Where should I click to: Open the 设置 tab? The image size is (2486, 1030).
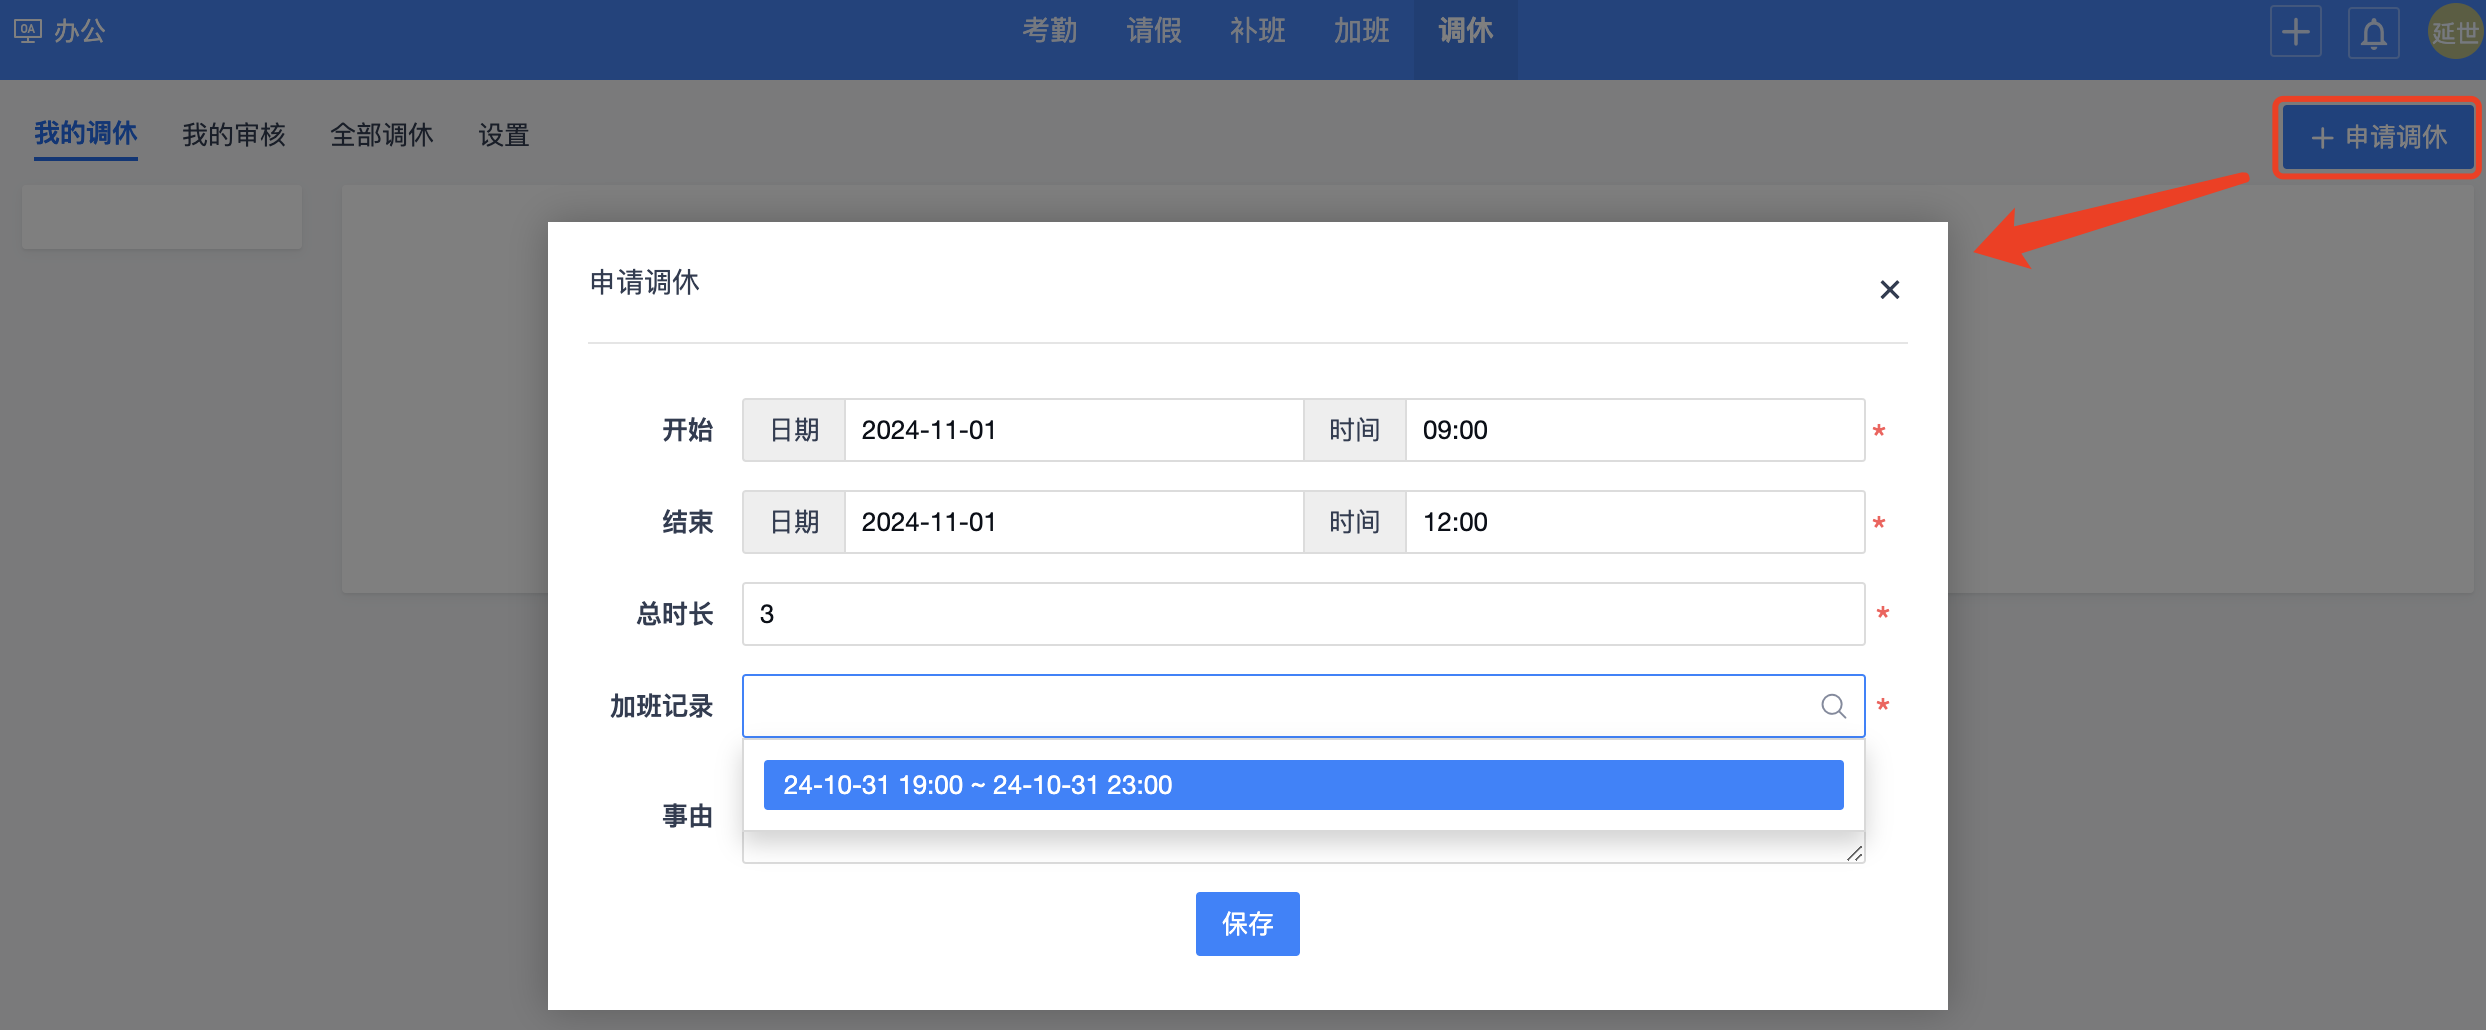coord(503,135)
